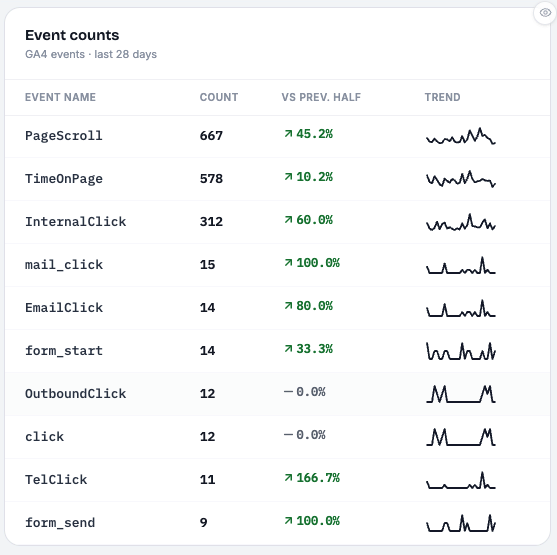
Task: Select the TelClick event name
Action: (x=56, y=480)
